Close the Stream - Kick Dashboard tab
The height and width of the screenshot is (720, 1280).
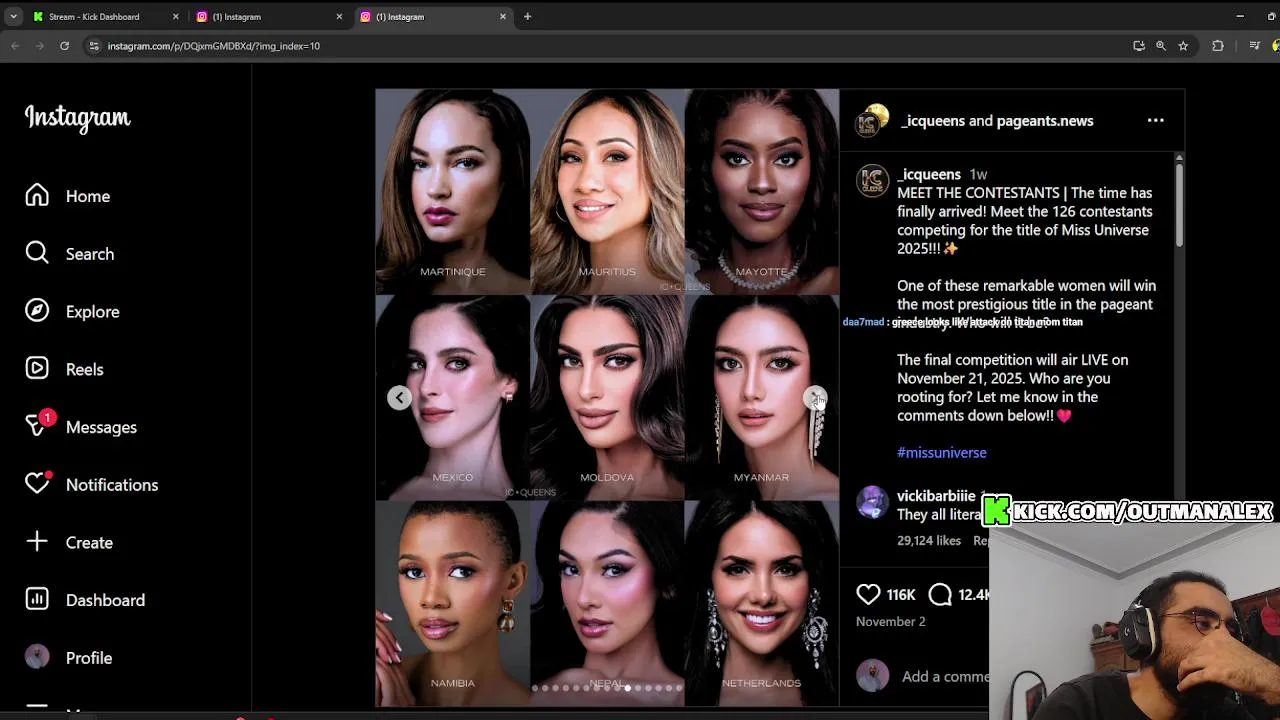point(175,16)
